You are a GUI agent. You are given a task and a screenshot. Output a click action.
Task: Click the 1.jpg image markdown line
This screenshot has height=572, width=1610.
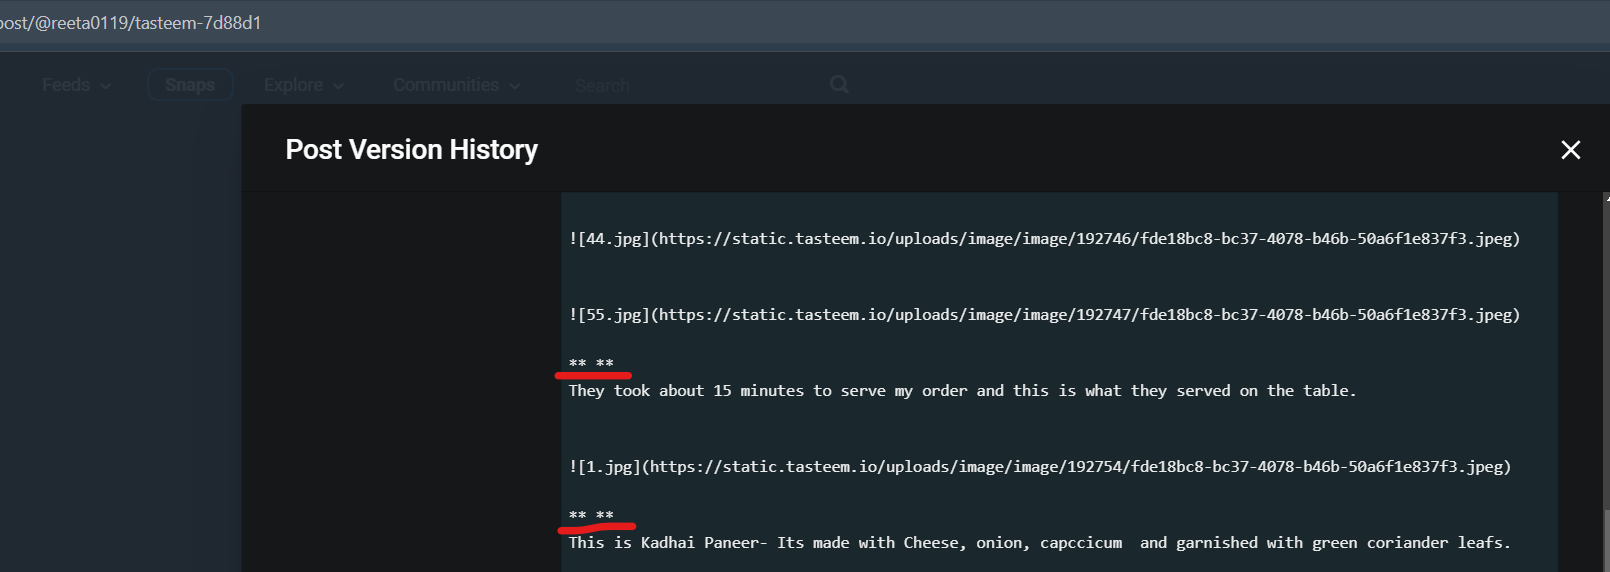[x=1040, y=466]
